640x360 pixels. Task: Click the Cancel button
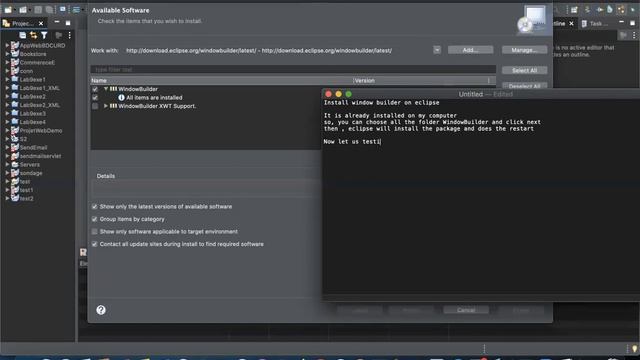point(466,310)
